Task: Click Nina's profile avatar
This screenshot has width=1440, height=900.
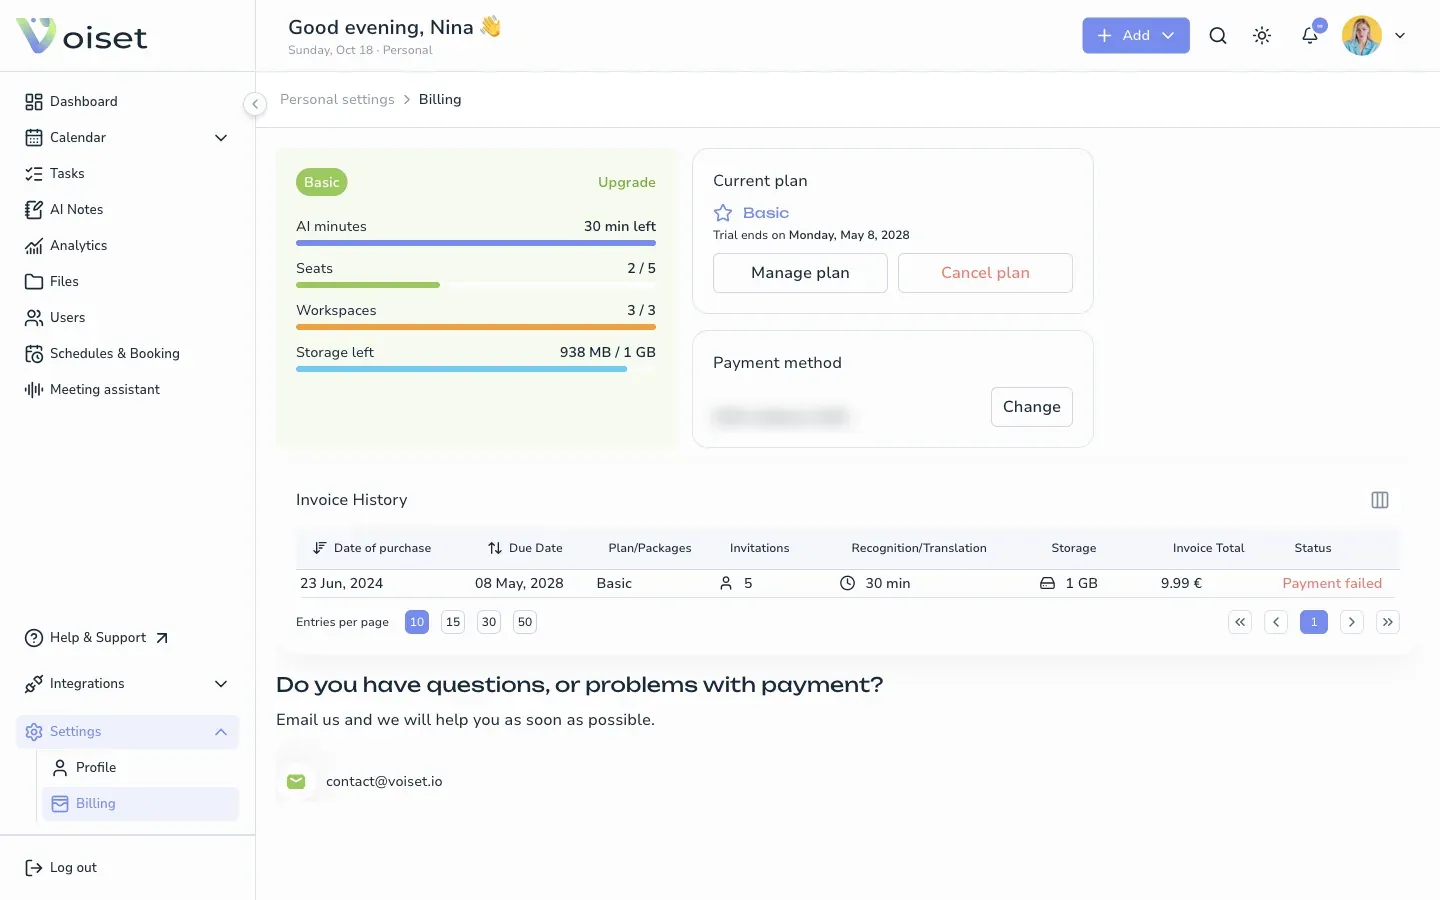Action: 1361,36
